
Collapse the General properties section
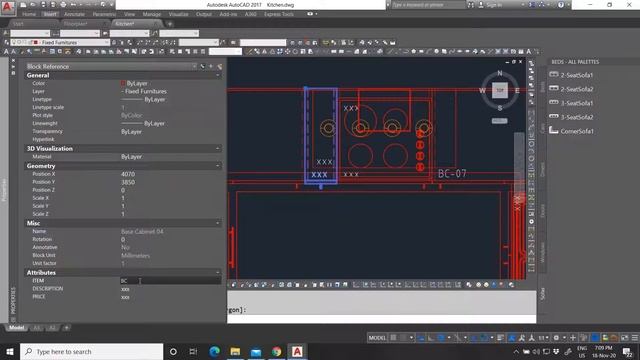[217, 75]
